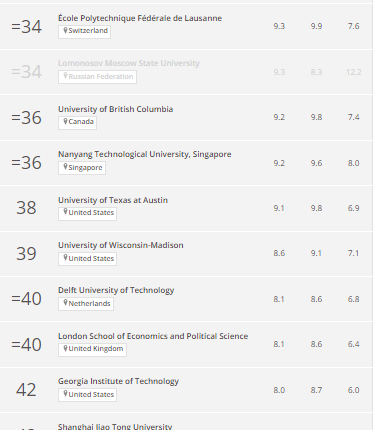Open University of Wisconsin-Madison entry
Viewport: 374px width, 430px height.
121,245
